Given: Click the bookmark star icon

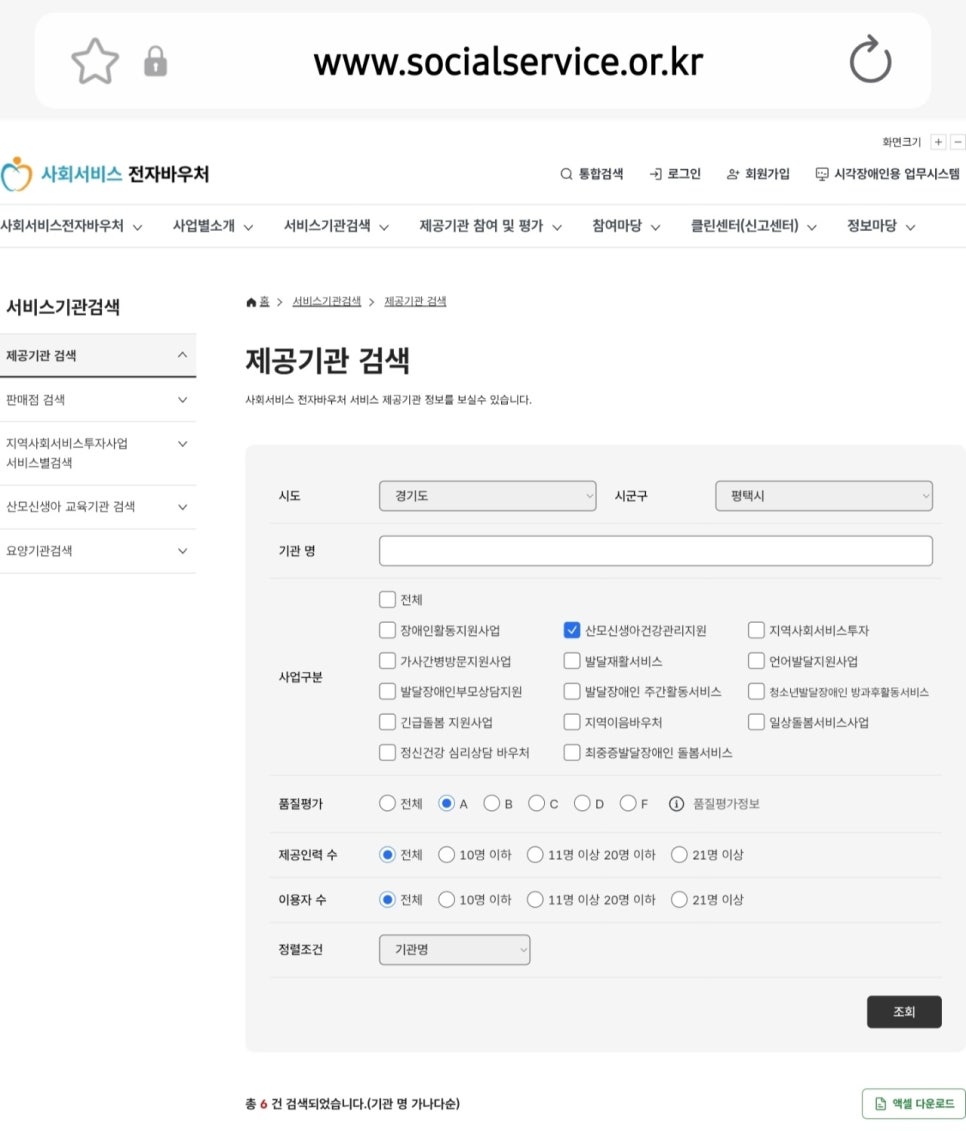Looking at the screenshot, I should click(x=95, y=62).
